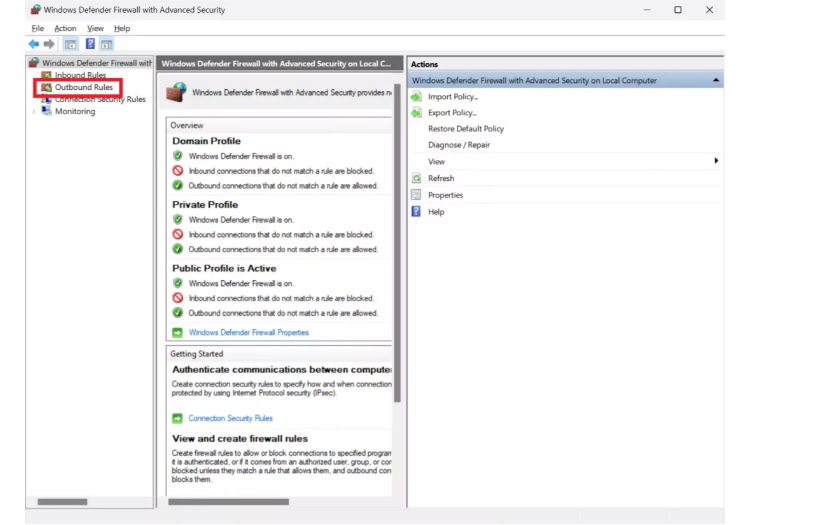Click the center pane horizontal scrollbar
This screenshot has height=525, width=818.
228,502
